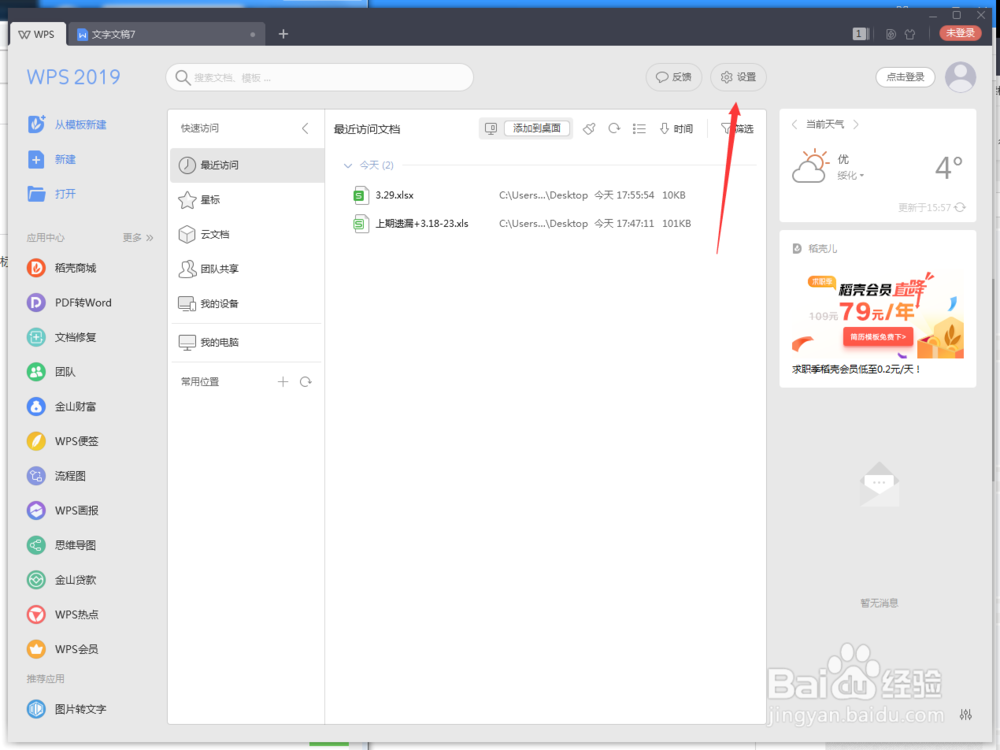This screenshot has height=750, width=1000.
Task: Add a 常用位置 location with plus
Action: pyautogui.click(x=283, y=382)
